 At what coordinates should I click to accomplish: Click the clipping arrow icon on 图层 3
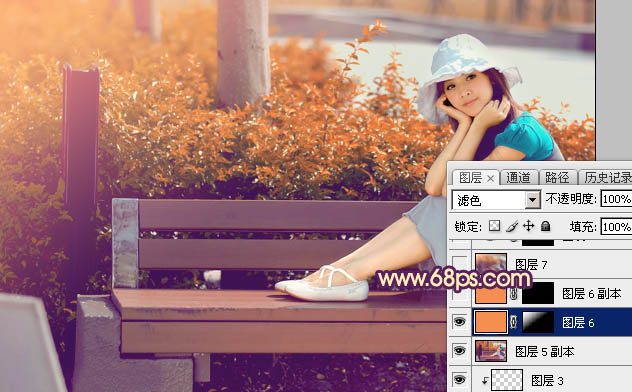485,380
